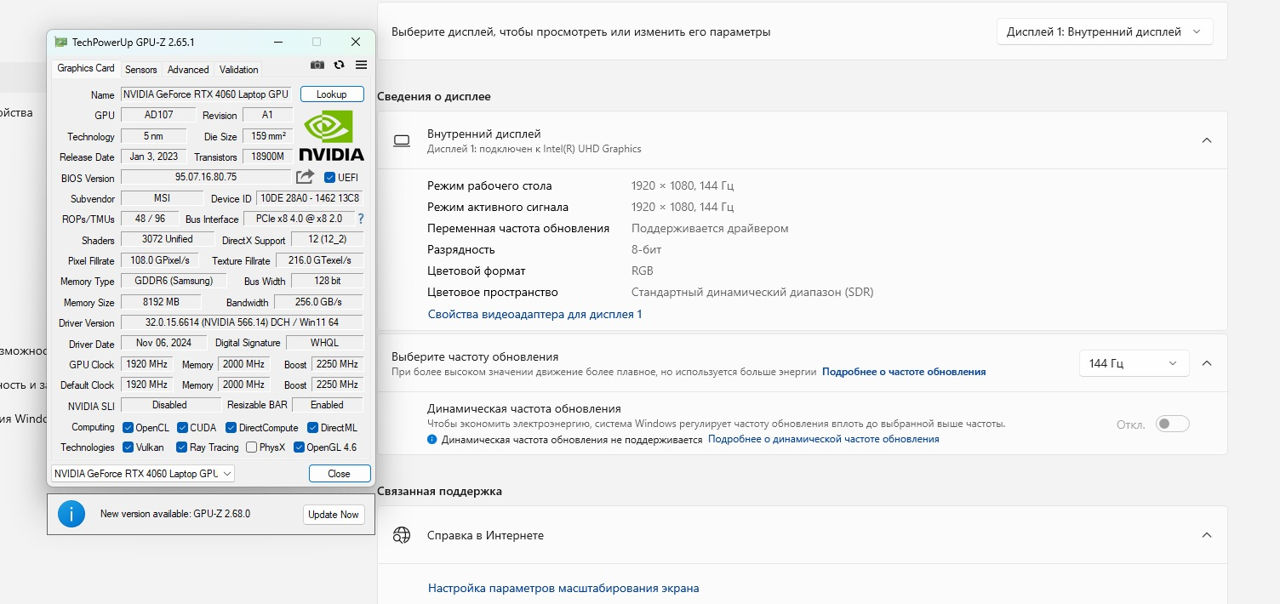Image resolution: width=1280 pixels, height=604 pixels.
Task: Click the blue info icon in update notice
Action: [71, 514]
